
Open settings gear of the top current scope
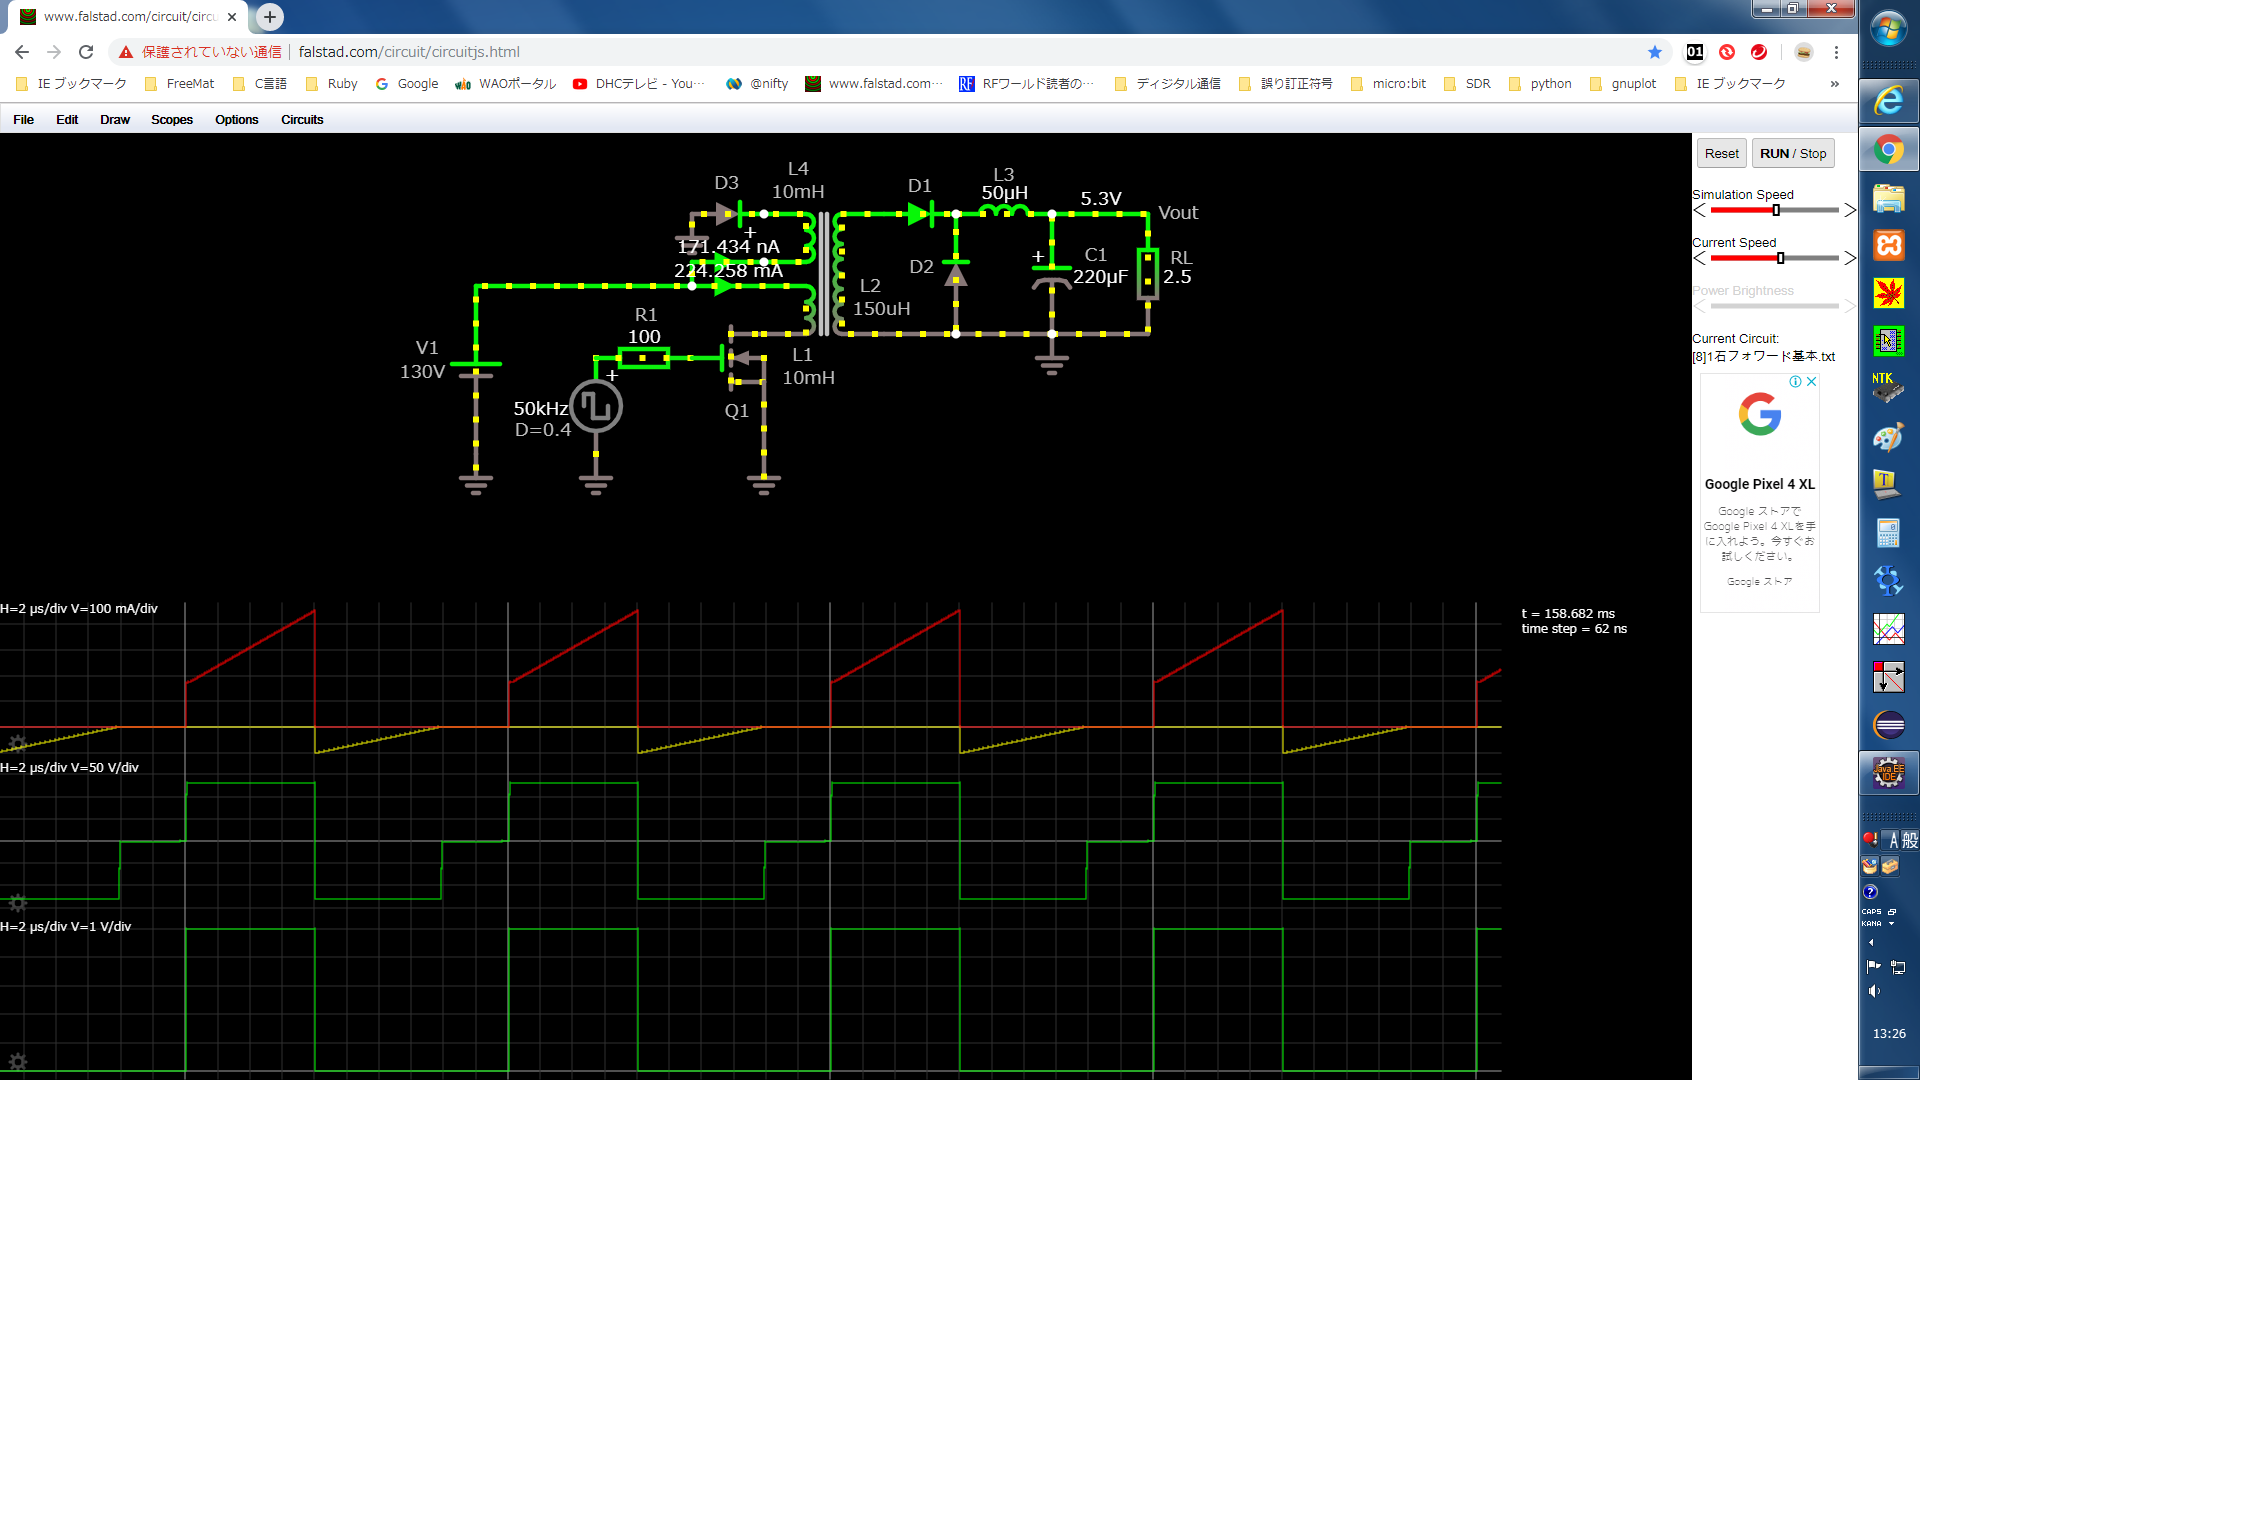coord(17,743)
